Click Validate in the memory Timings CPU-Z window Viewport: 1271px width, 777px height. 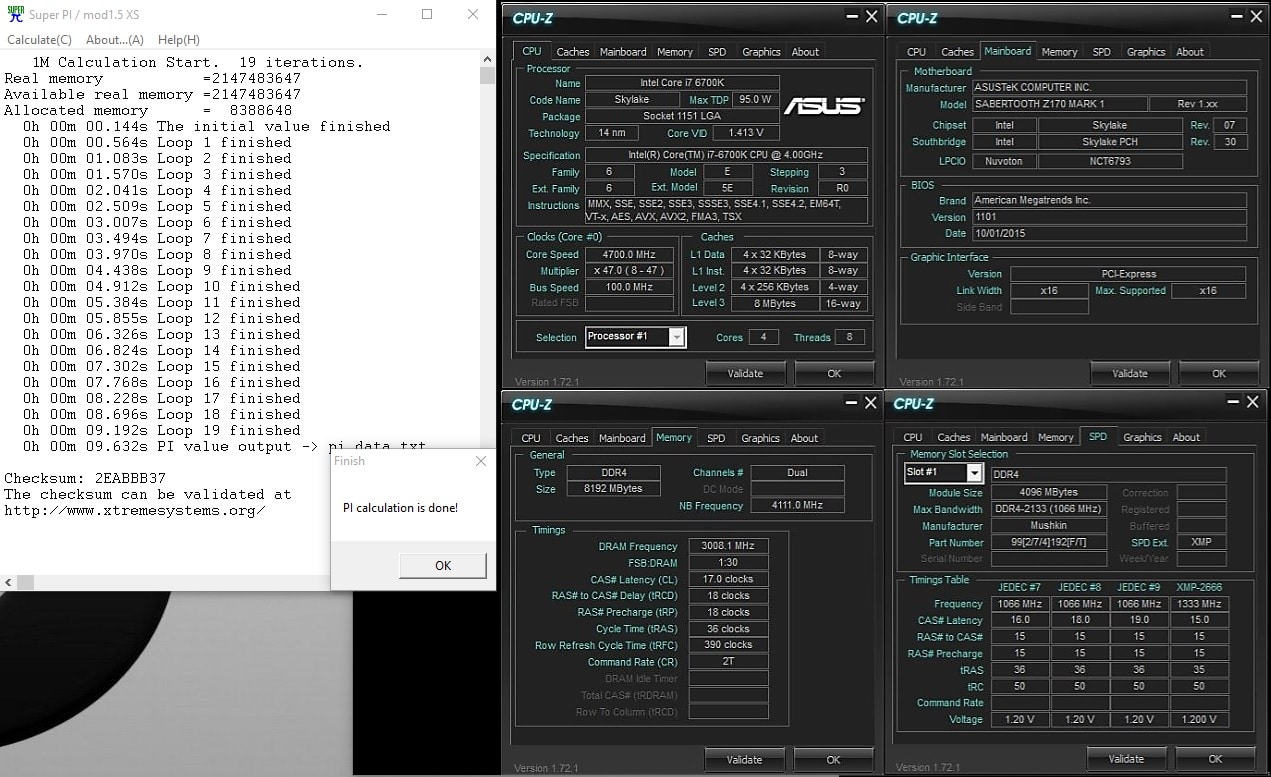(744, 760)
